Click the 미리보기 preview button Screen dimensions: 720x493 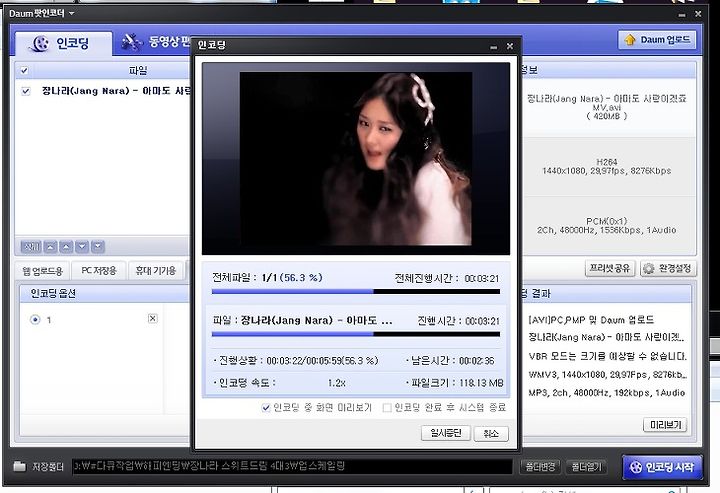[665, 425]
